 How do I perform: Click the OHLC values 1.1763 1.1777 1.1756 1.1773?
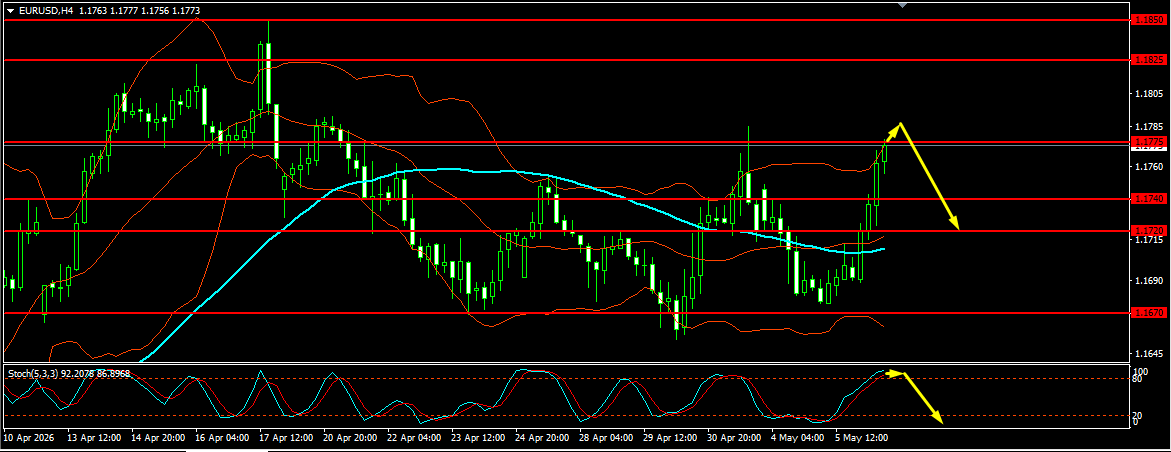pos(139,11)
